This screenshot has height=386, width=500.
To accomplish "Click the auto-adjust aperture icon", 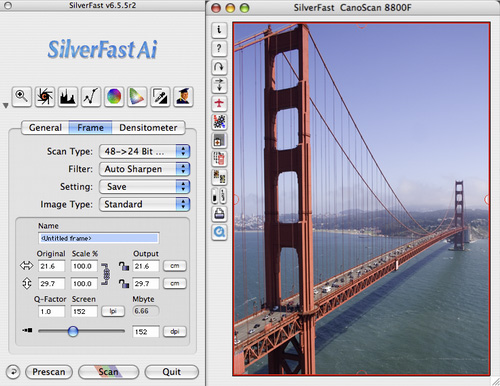I will 45,97.
